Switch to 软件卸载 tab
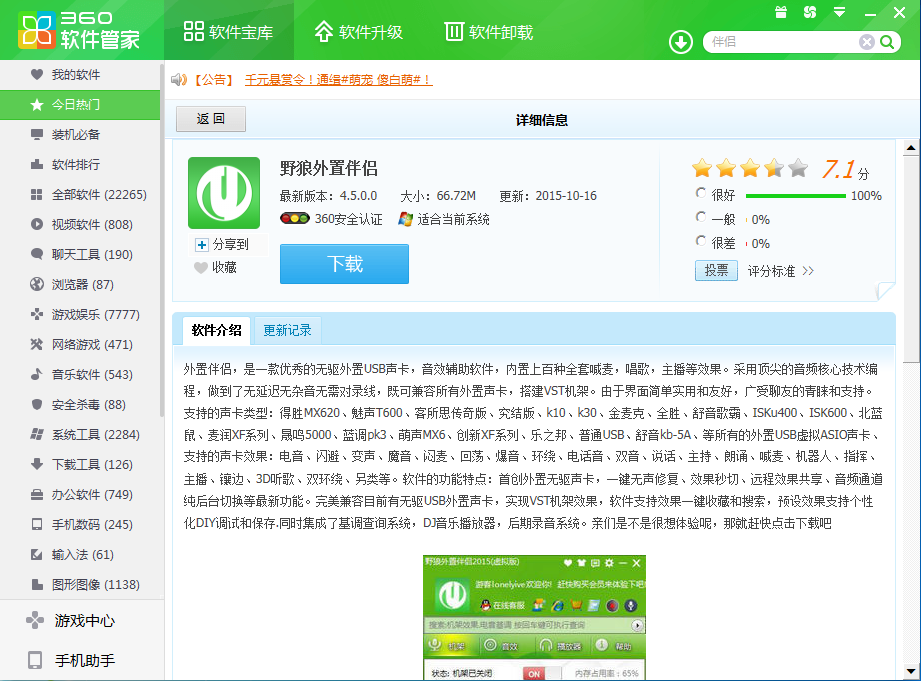The image size is (921, 681). [x=489, y=31]
